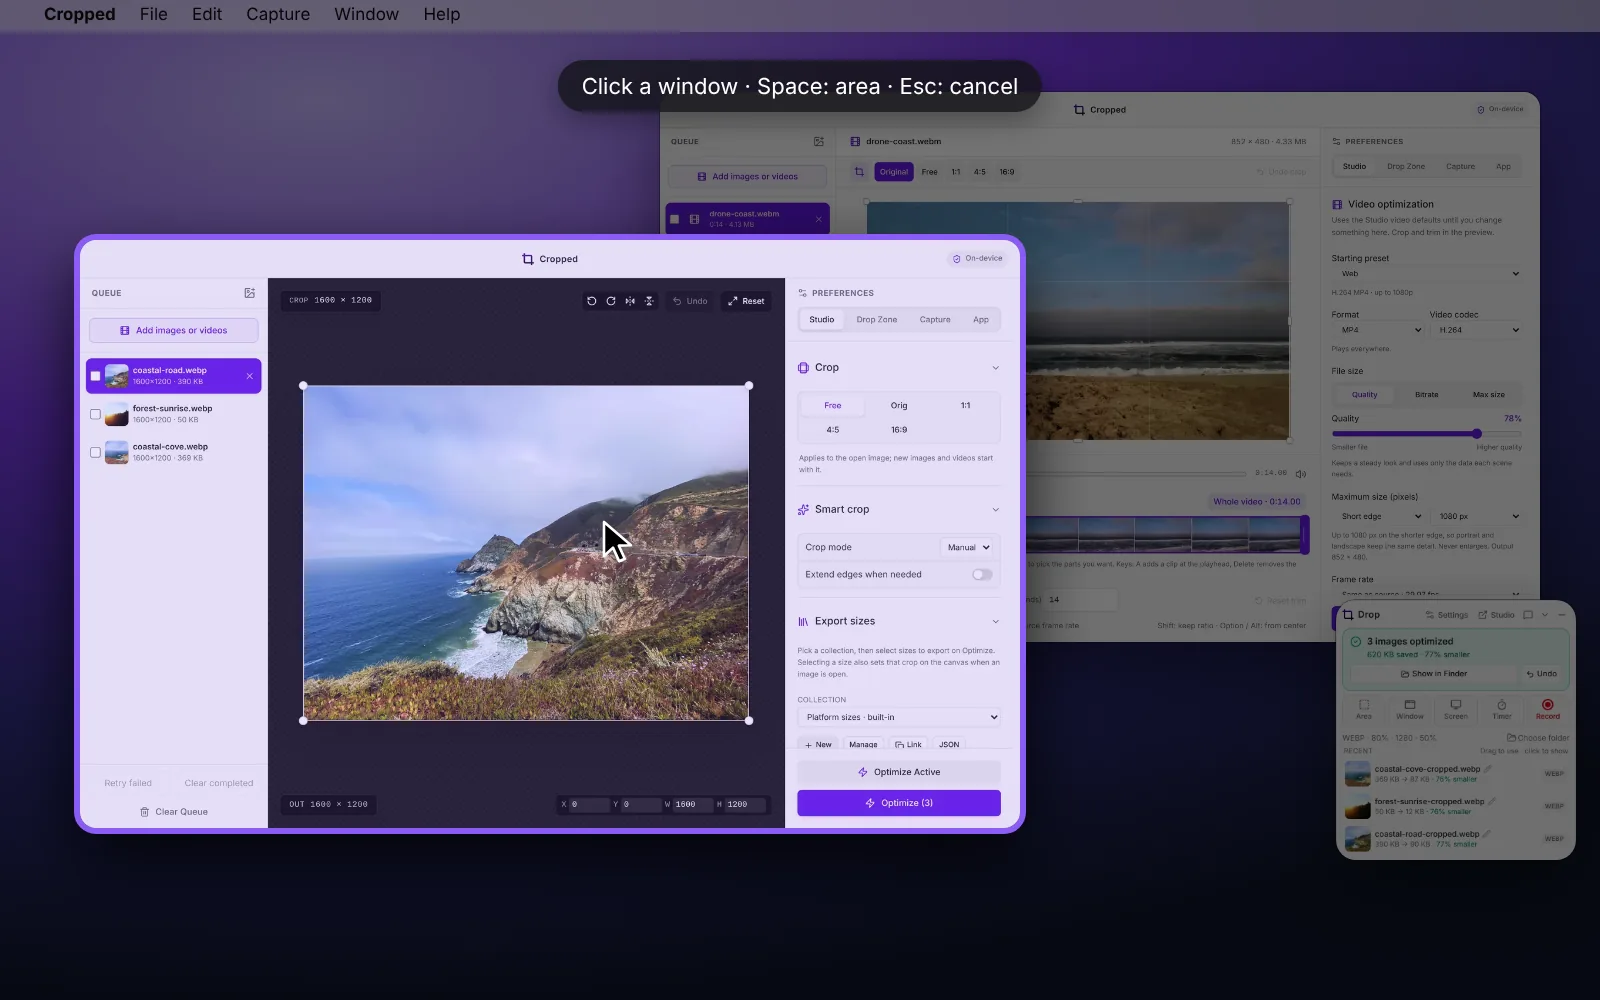Click the Optimize Active button
1600x1000 pixels.
[x=899, y=772]
